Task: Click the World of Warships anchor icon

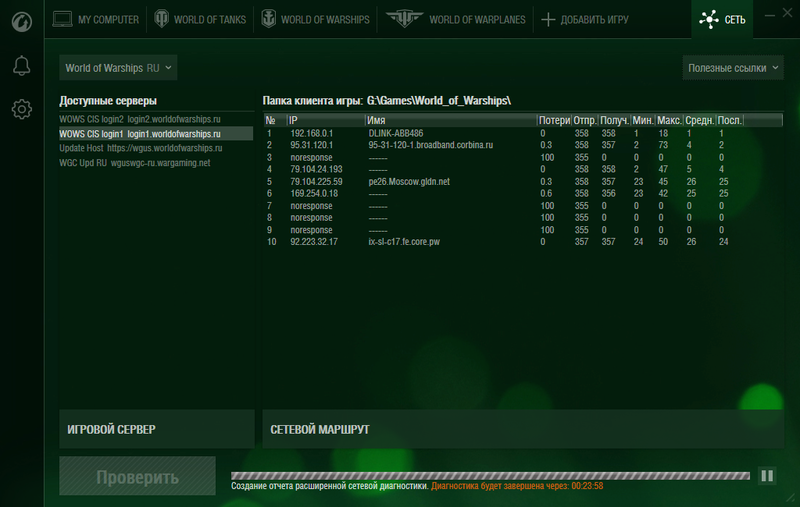Action: (268, 19)
